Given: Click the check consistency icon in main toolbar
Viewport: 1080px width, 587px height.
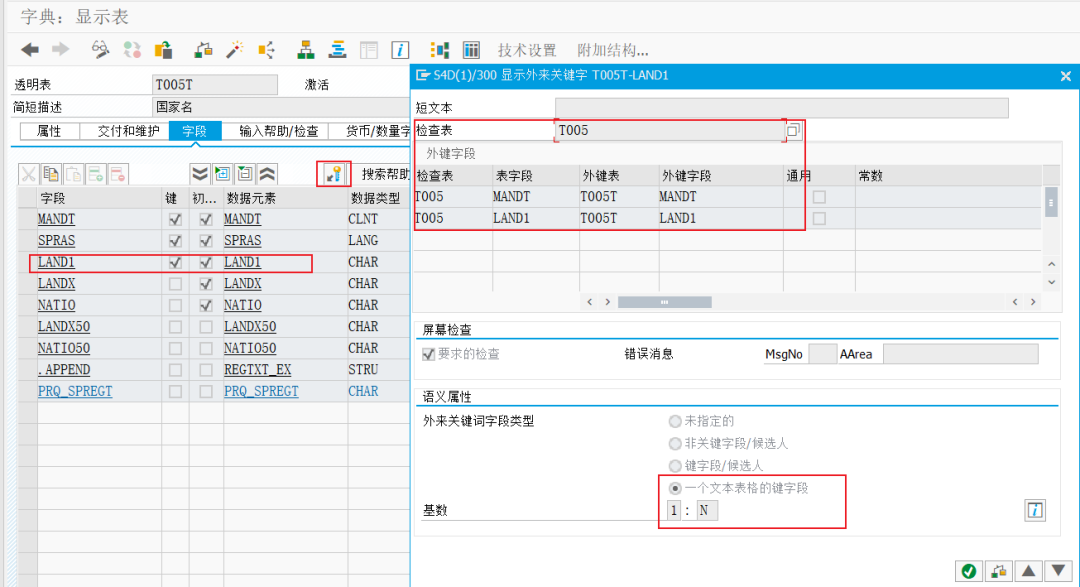Looking at the screenshot, I should (x=202, y=50).
